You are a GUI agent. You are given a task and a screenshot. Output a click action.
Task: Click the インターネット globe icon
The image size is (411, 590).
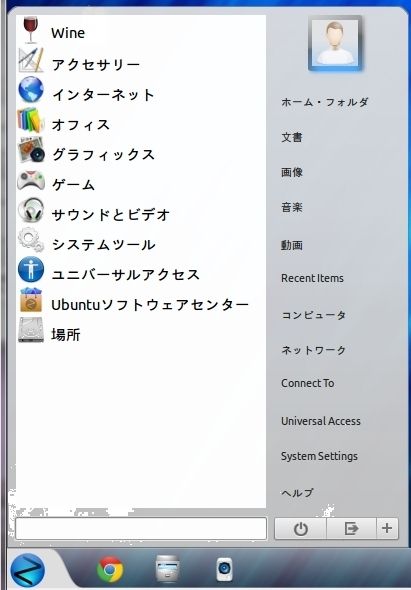[x=31, y=90]
